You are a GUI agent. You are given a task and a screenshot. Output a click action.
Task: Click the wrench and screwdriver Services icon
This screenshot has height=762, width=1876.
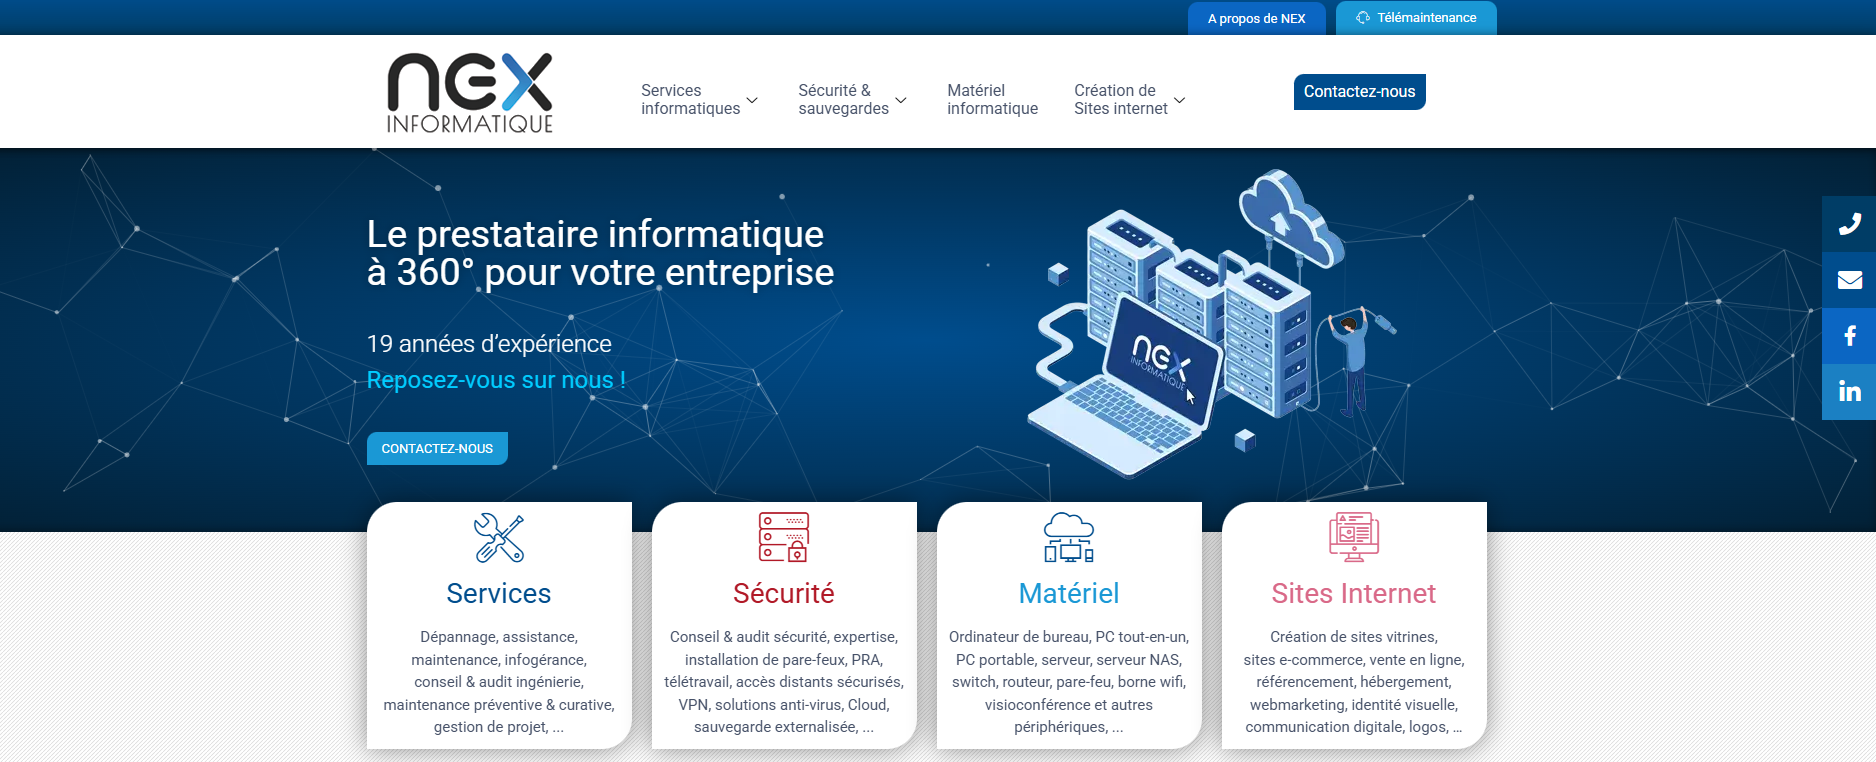point(499,538)
